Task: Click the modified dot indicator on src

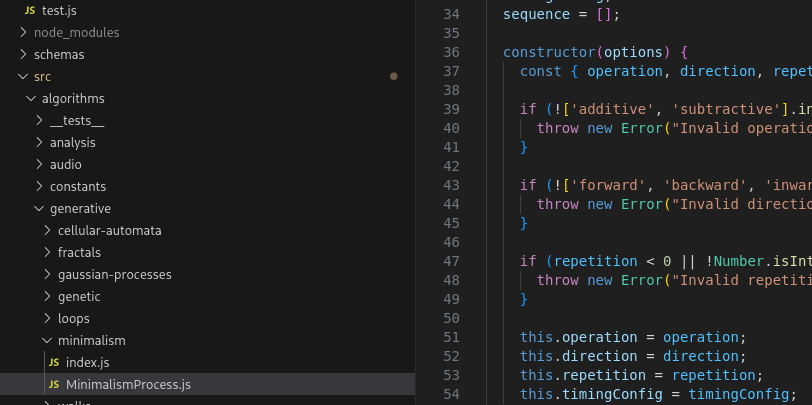Action: [394, 76]
